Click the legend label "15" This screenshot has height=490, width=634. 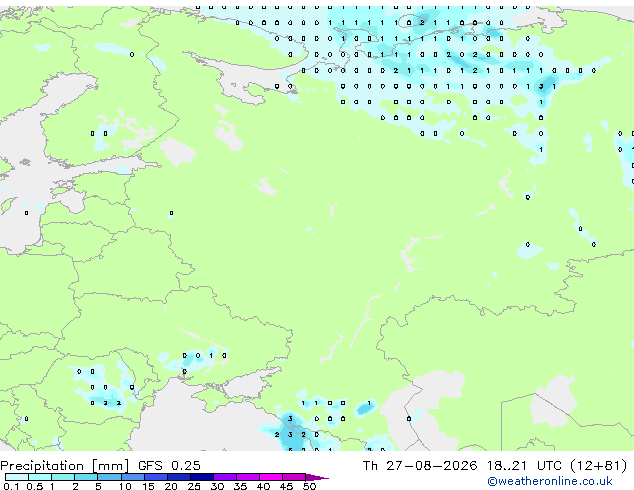click(148, 486)
